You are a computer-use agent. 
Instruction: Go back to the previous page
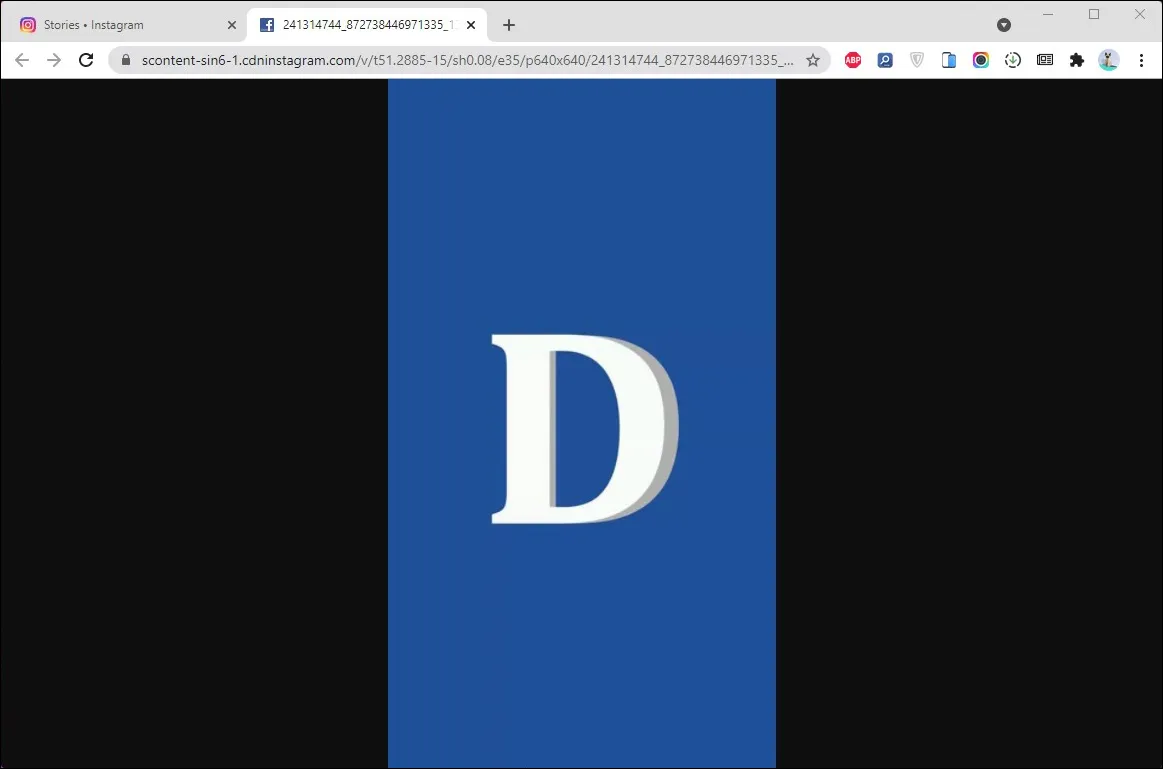tap(22, 60)
